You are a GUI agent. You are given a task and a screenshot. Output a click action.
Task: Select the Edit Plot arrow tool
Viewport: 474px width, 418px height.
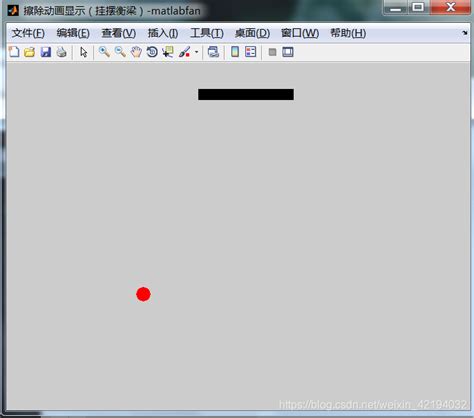point(84,52)
